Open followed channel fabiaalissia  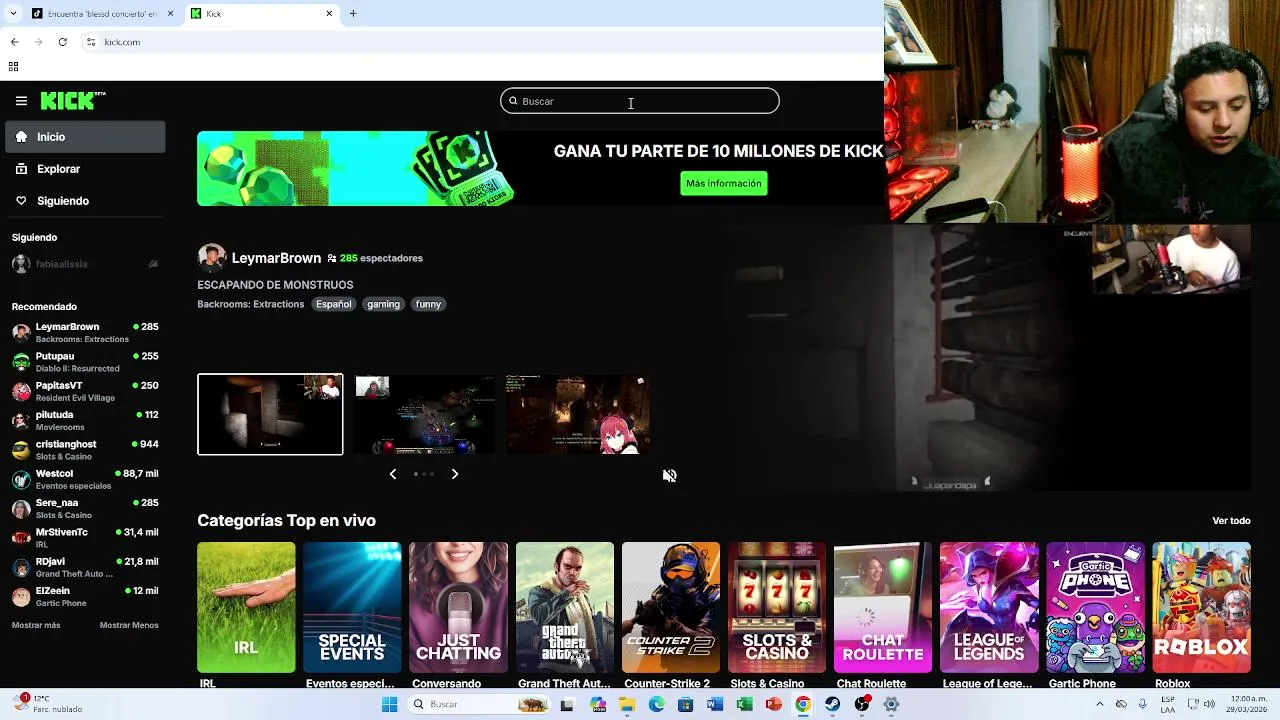pyautogui.click(x=85, y=264)
